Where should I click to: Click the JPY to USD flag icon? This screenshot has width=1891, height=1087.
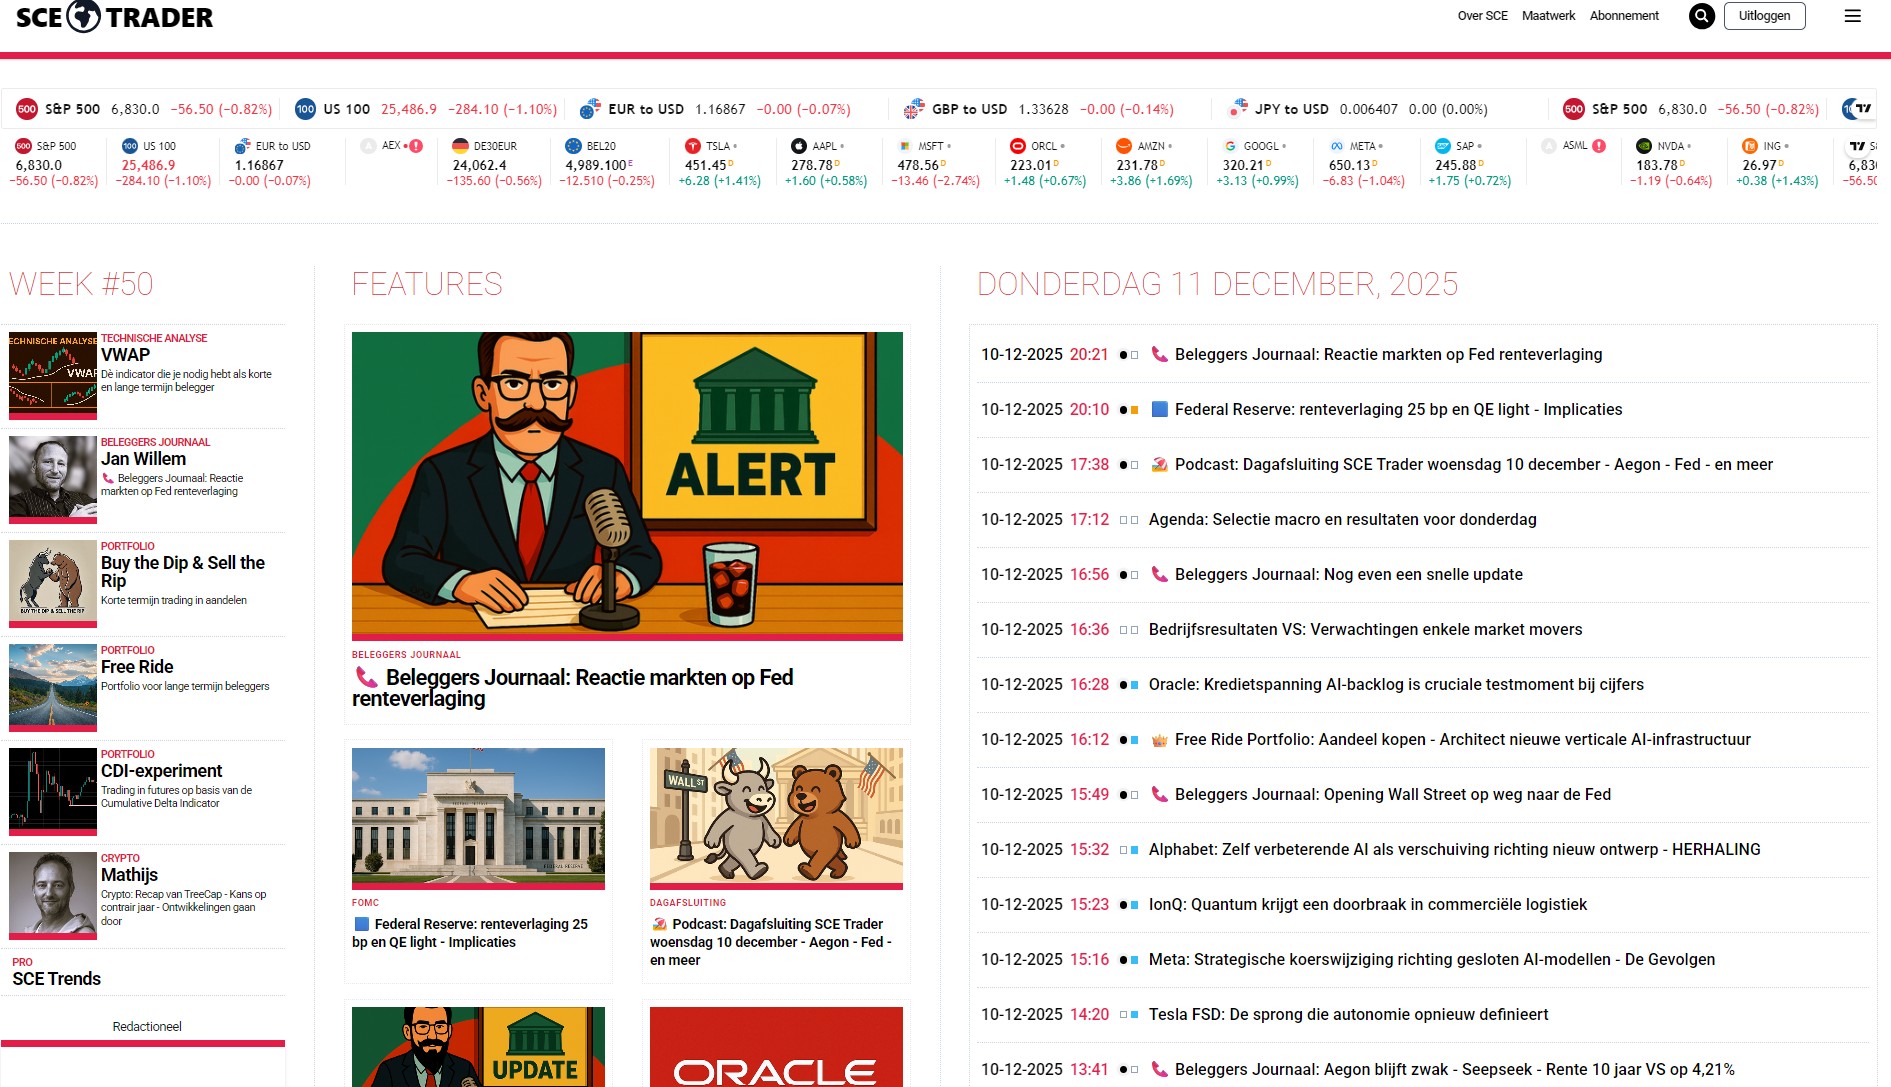(1238, 108)
